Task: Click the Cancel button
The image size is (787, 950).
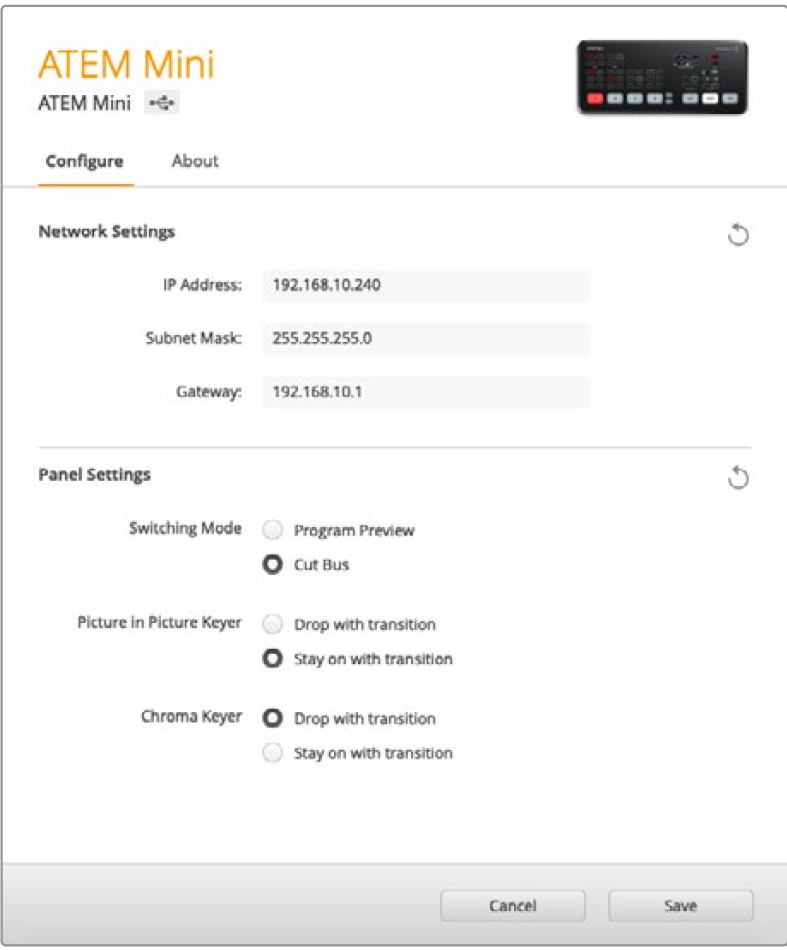Action: click(513, 906)
